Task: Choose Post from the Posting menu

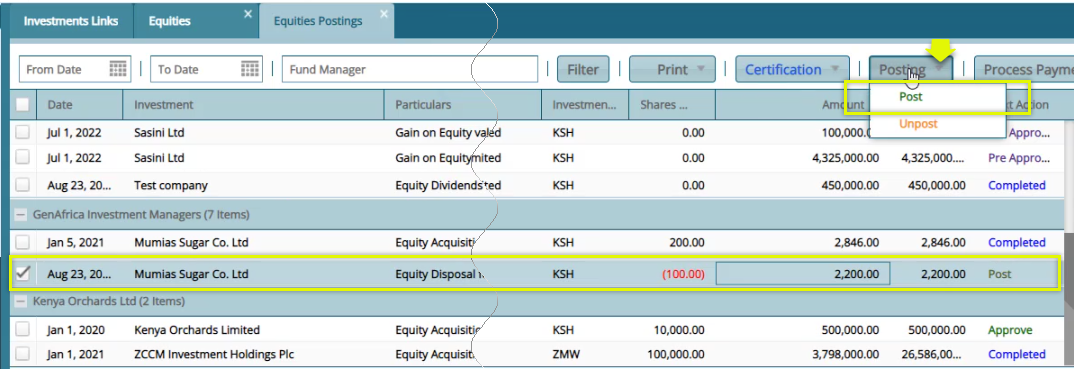Action: point(938,97)
